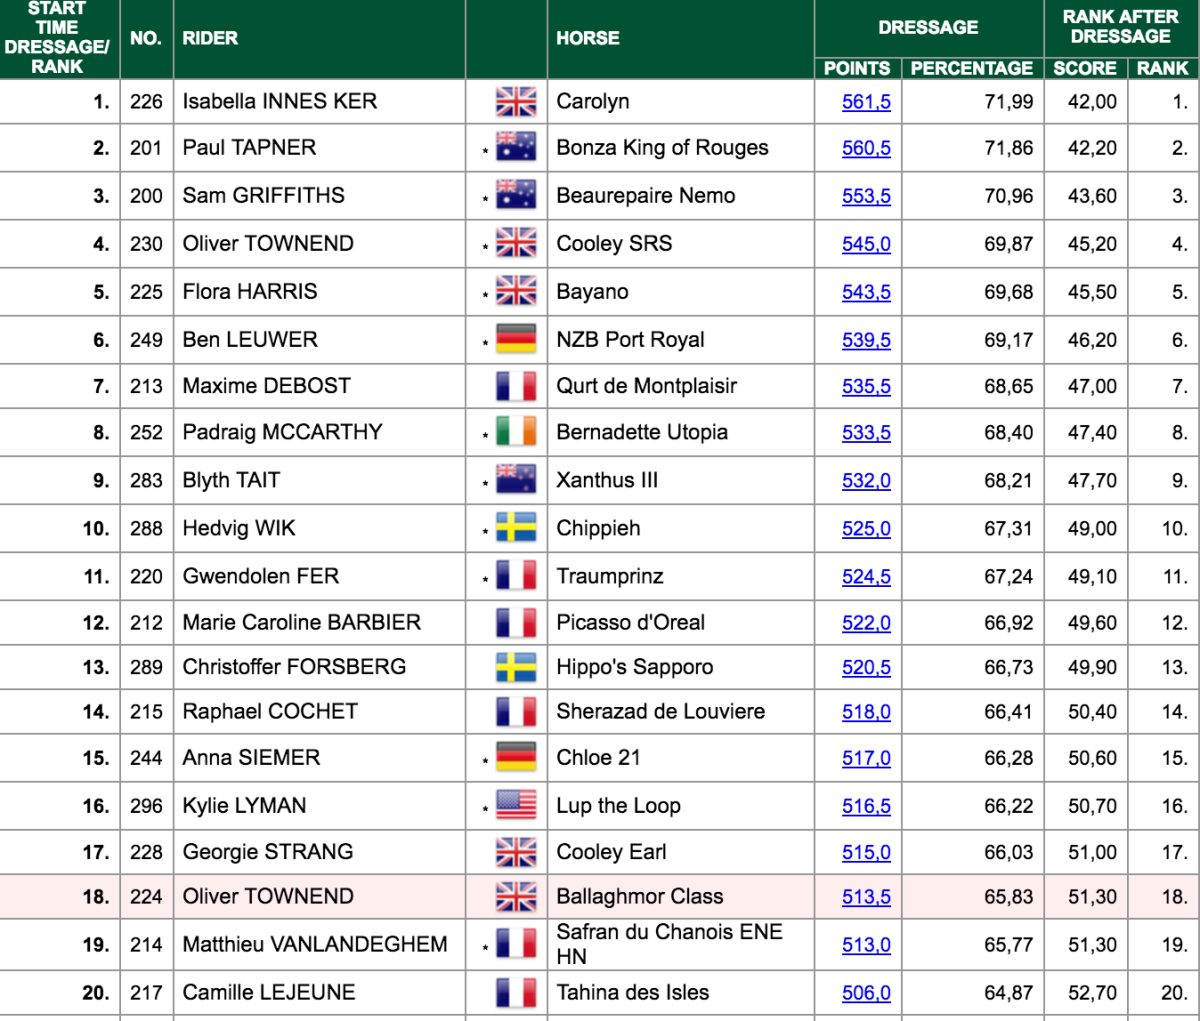Click the French flag next to Maxime DEBOST

click(x=516, y=386)
